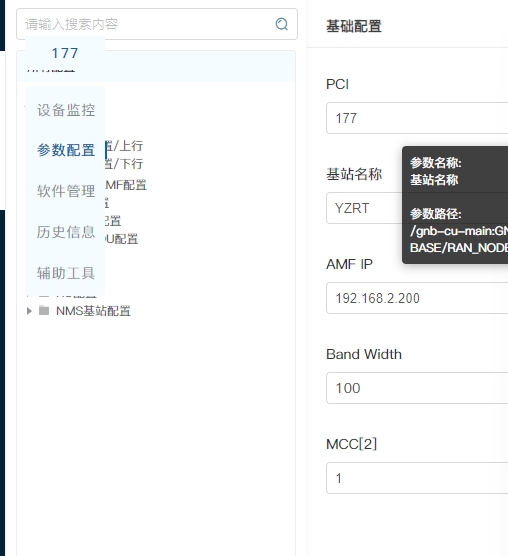508x556 pixels.
Task: Go to the 历史信息 menu item
Action: coord(66,232)
